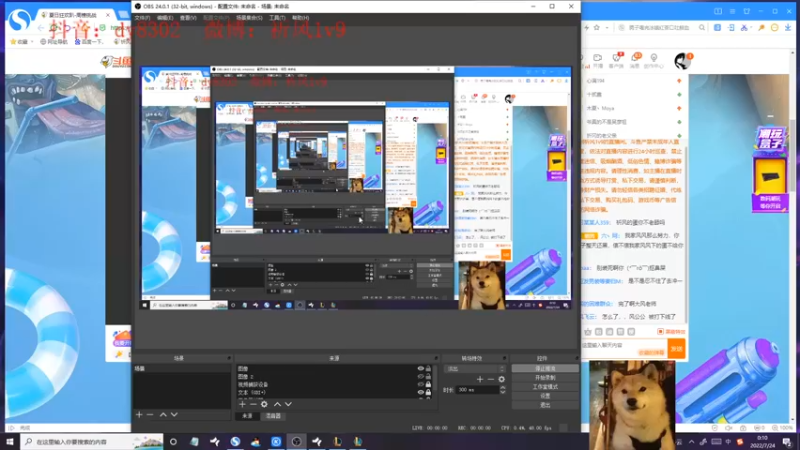Image resolution: width=800 pixels, height=450 pixels.
Task: Toggle visibility eye of 视频捕获设备 source
Action: click(420, 384)
